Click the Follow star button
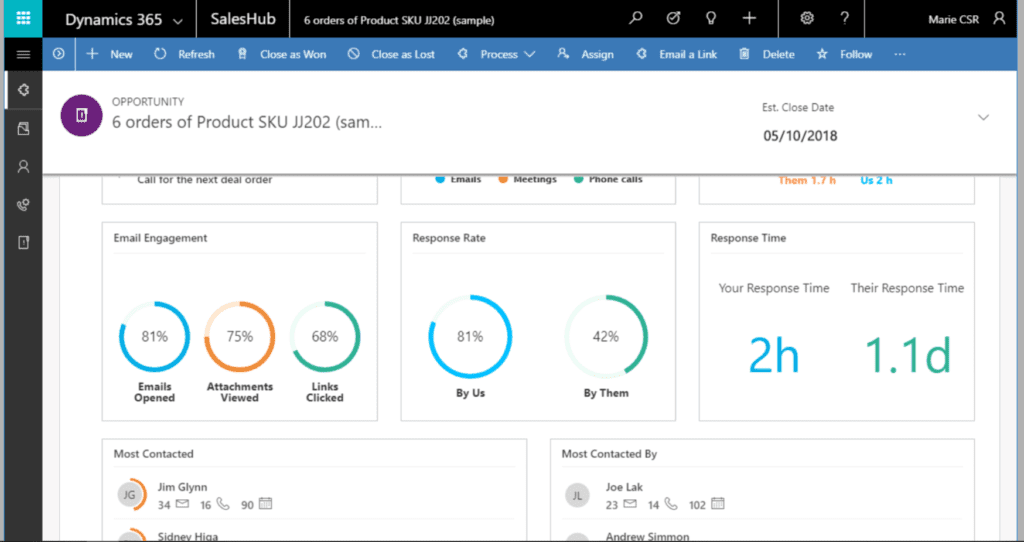 coord(845,54)
